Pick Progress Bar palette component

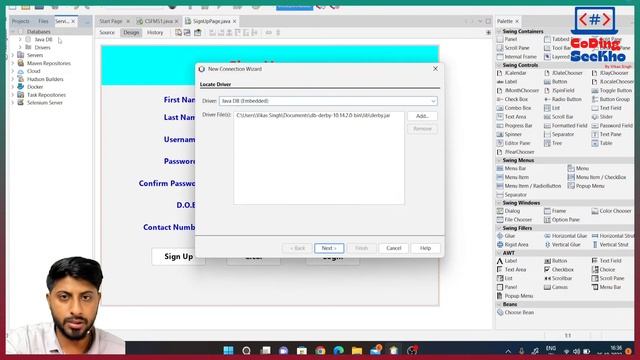click(514, 126)
